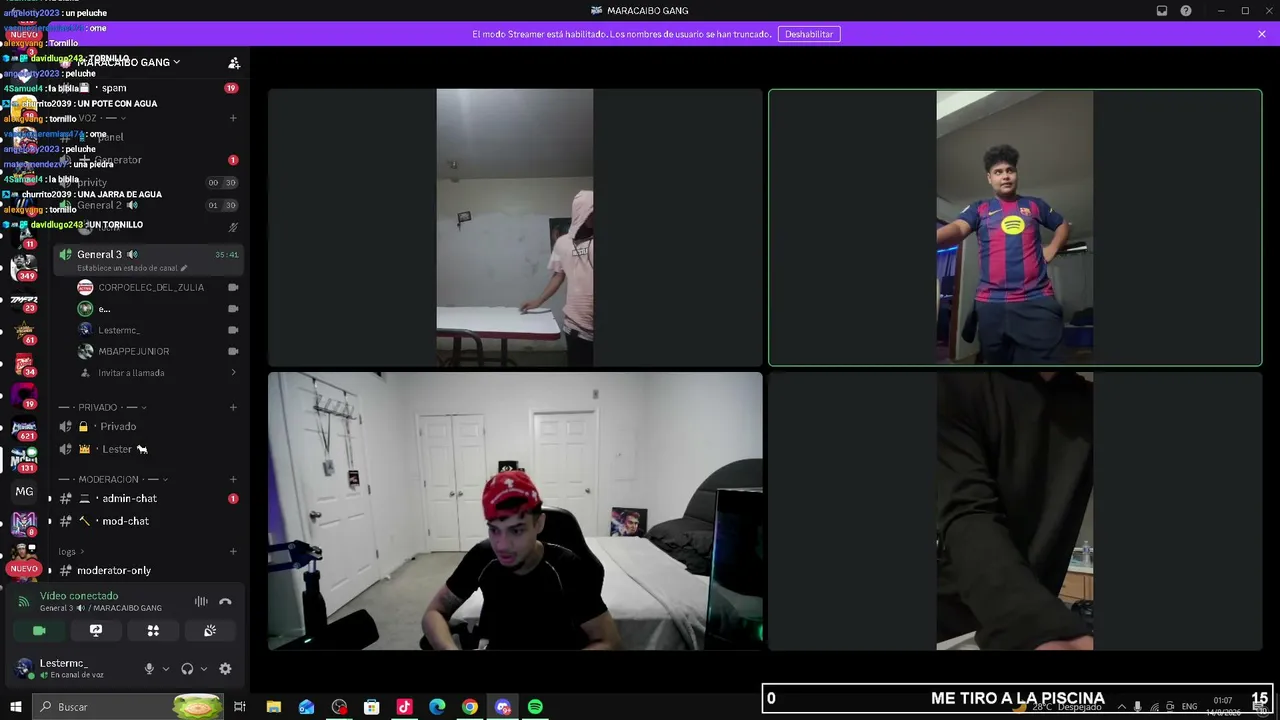Open the server with 621 notifications

24,428
